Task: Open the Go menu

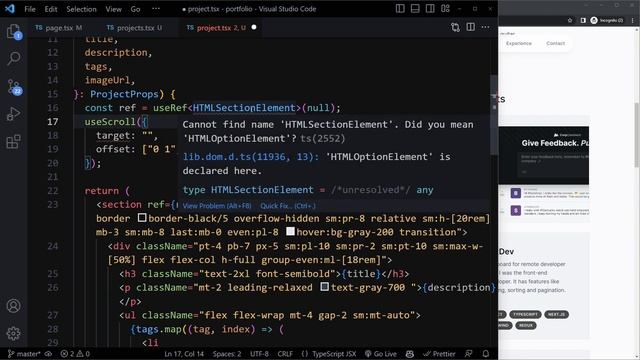Action: [x=136, y=9]
